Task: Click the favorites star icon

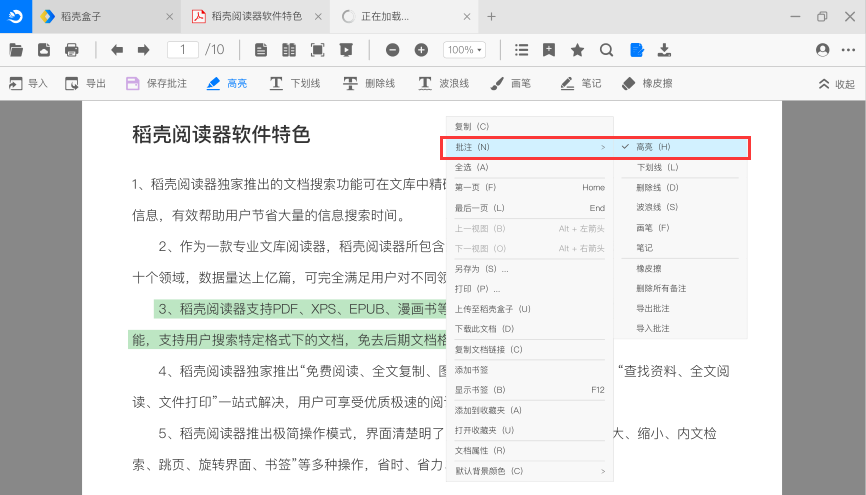Action: 578,50
